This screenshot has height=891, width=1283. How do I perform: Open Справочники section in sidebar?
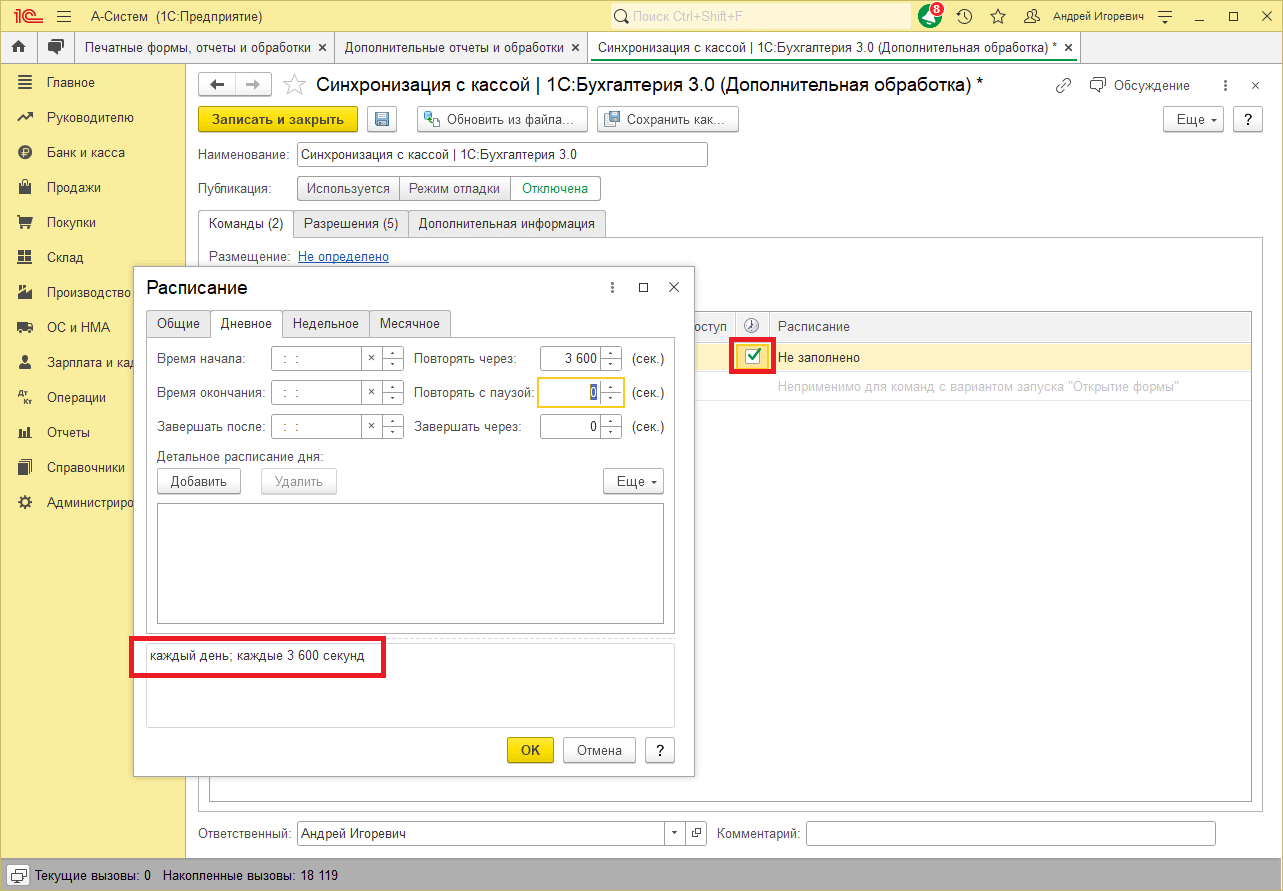[x=86, y=467]
